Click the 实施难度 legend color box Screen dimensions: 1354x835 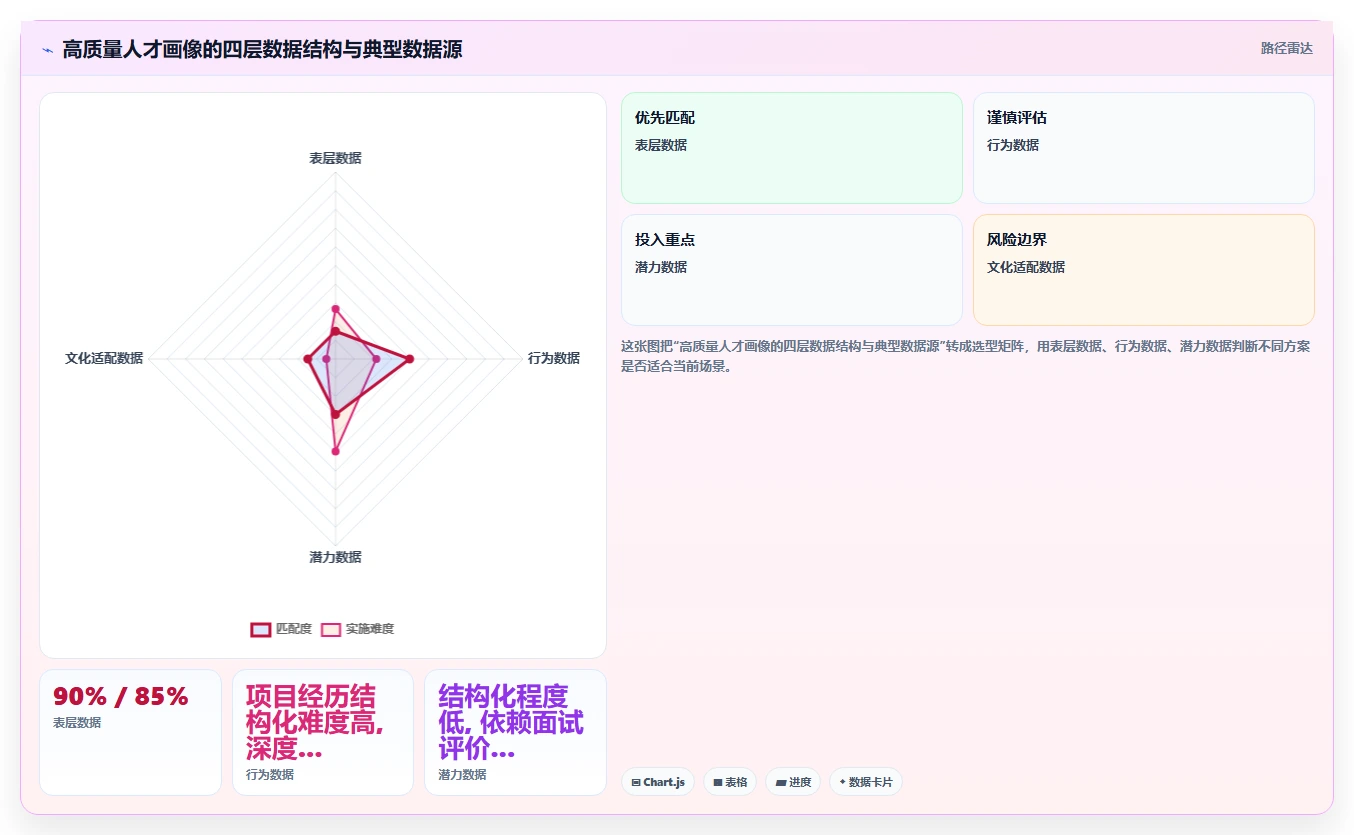point(331,629)
